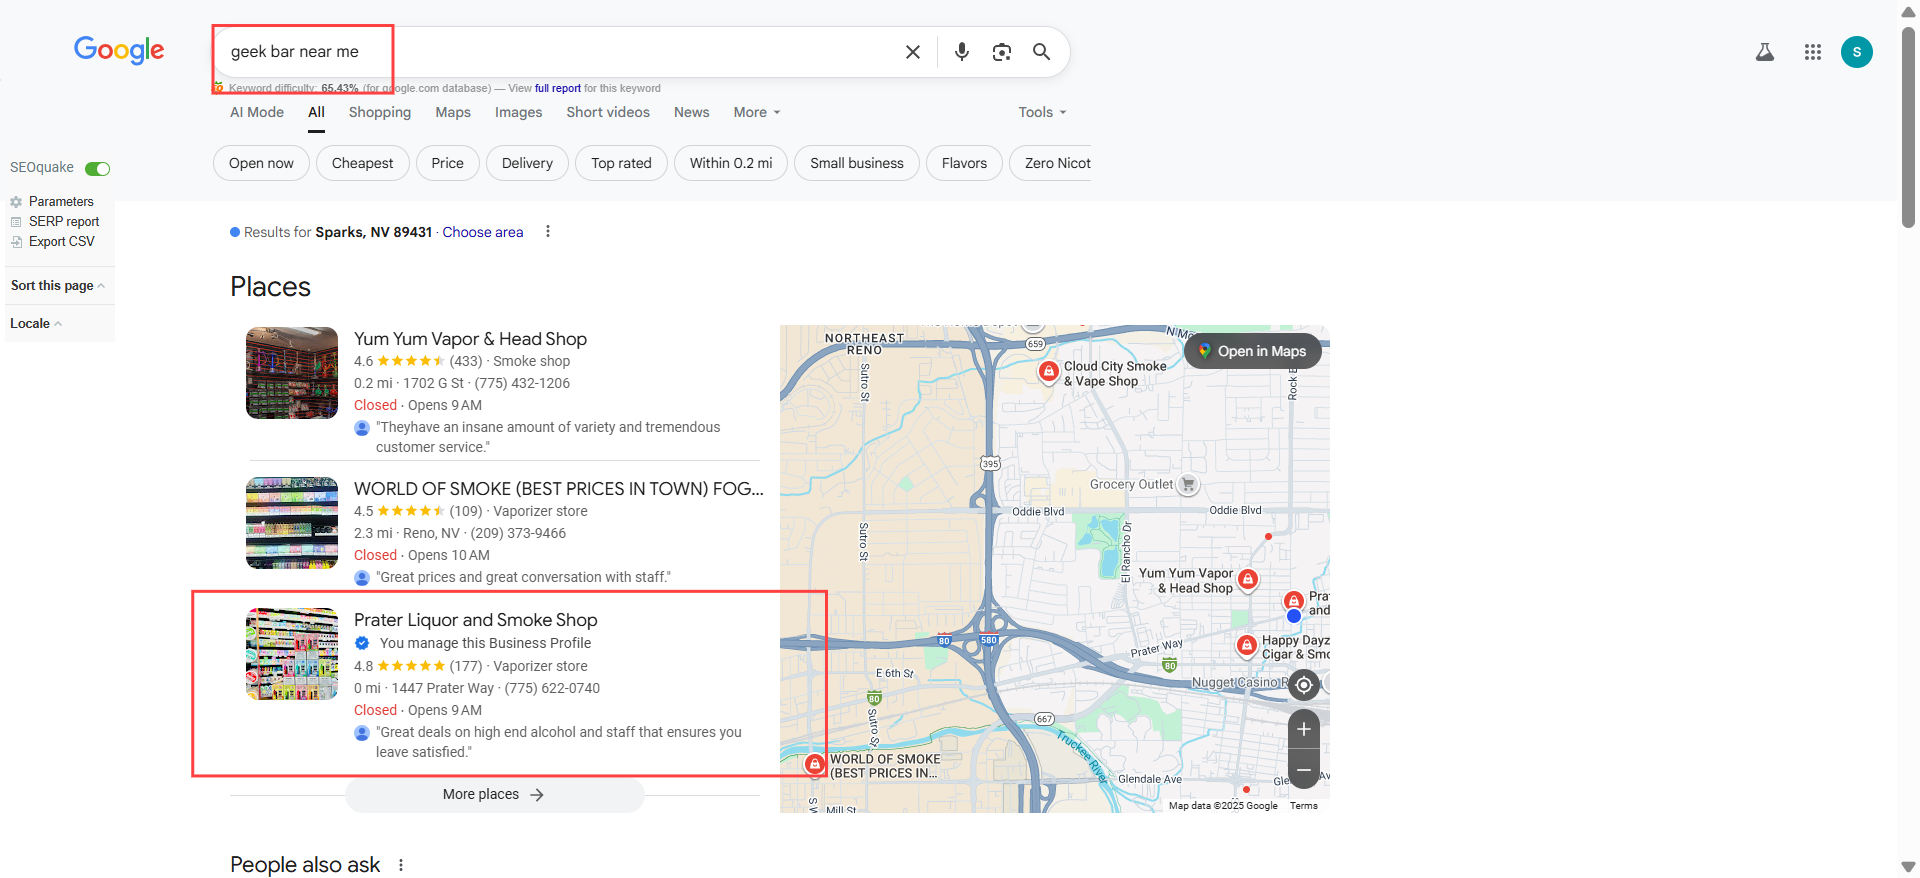Enable the Top rated filter chip

tap(621, 163)
